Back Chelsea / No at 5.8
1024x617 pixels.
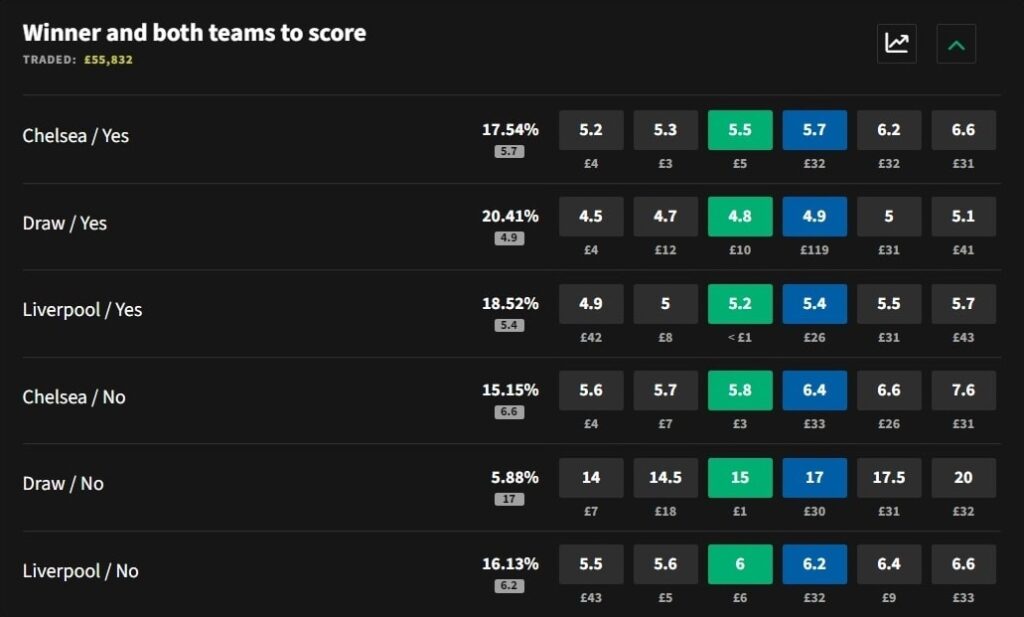pos(740,390)
